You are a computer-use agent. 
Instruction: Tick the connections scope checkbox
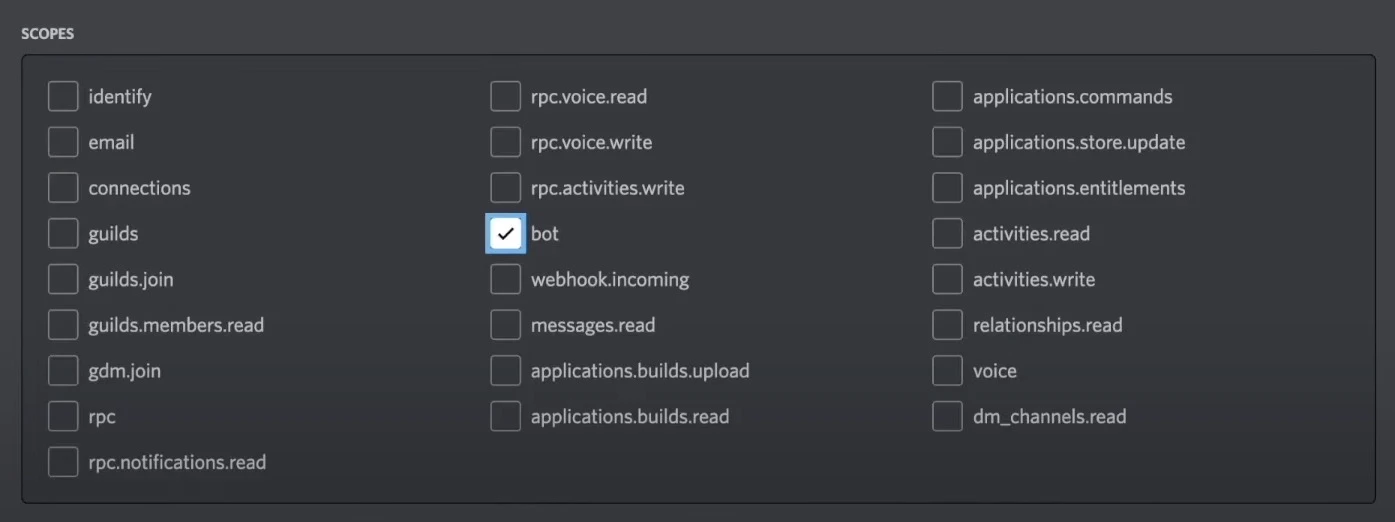click(63, 188)
